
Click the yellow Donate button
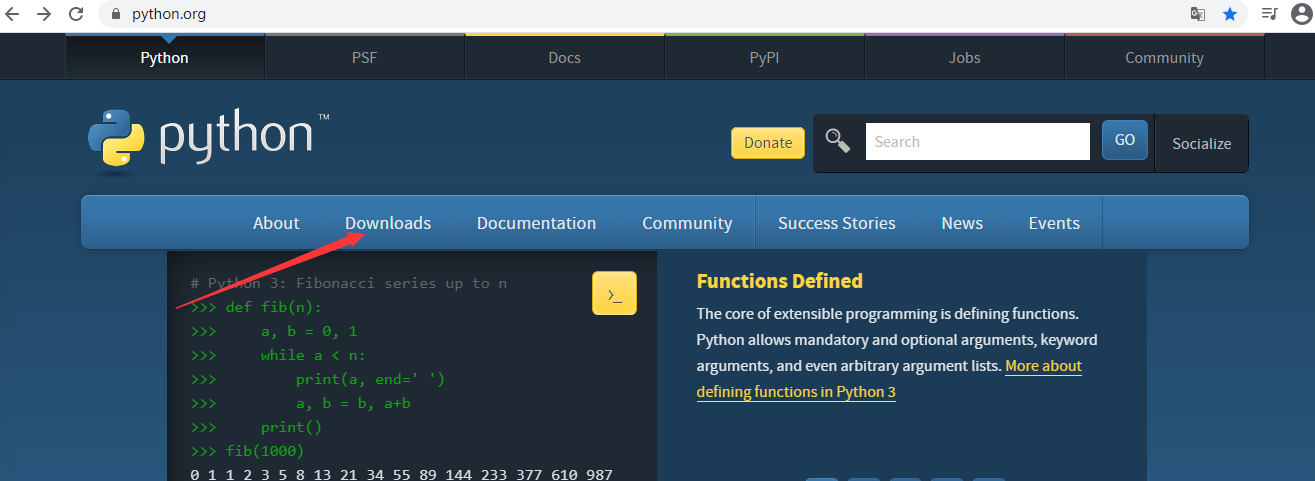[768, 143]
